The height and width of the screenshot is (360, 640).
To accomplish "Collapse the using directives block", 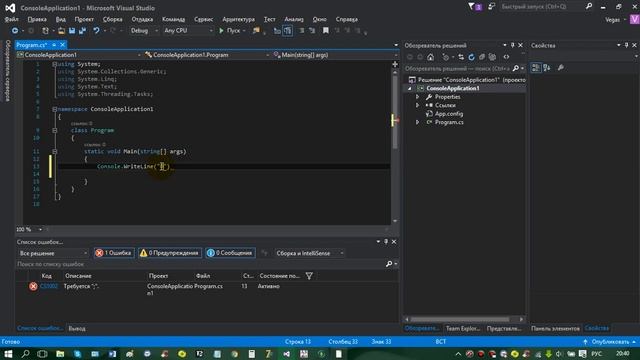I will coord(54,64).
